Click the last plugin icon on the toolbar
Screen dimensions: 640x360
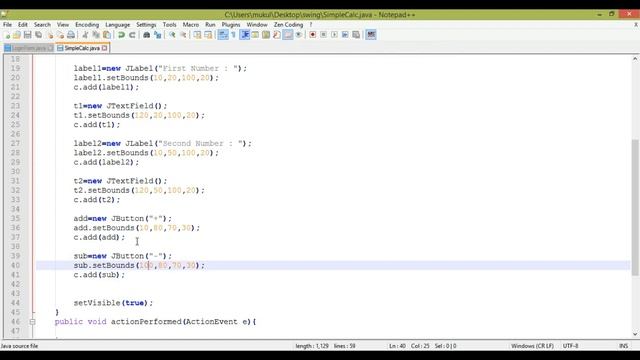pos(371,35)
